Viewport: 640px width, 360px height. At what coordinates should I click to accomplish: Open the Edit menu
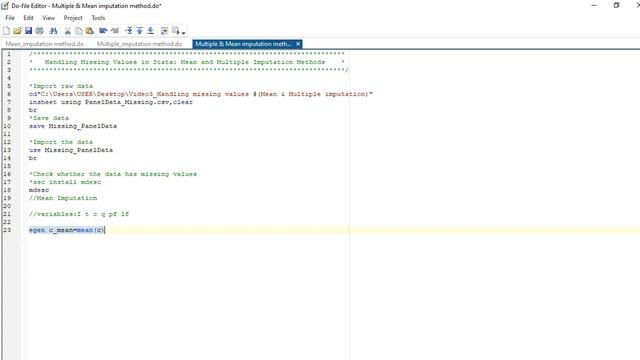[28, 18]
